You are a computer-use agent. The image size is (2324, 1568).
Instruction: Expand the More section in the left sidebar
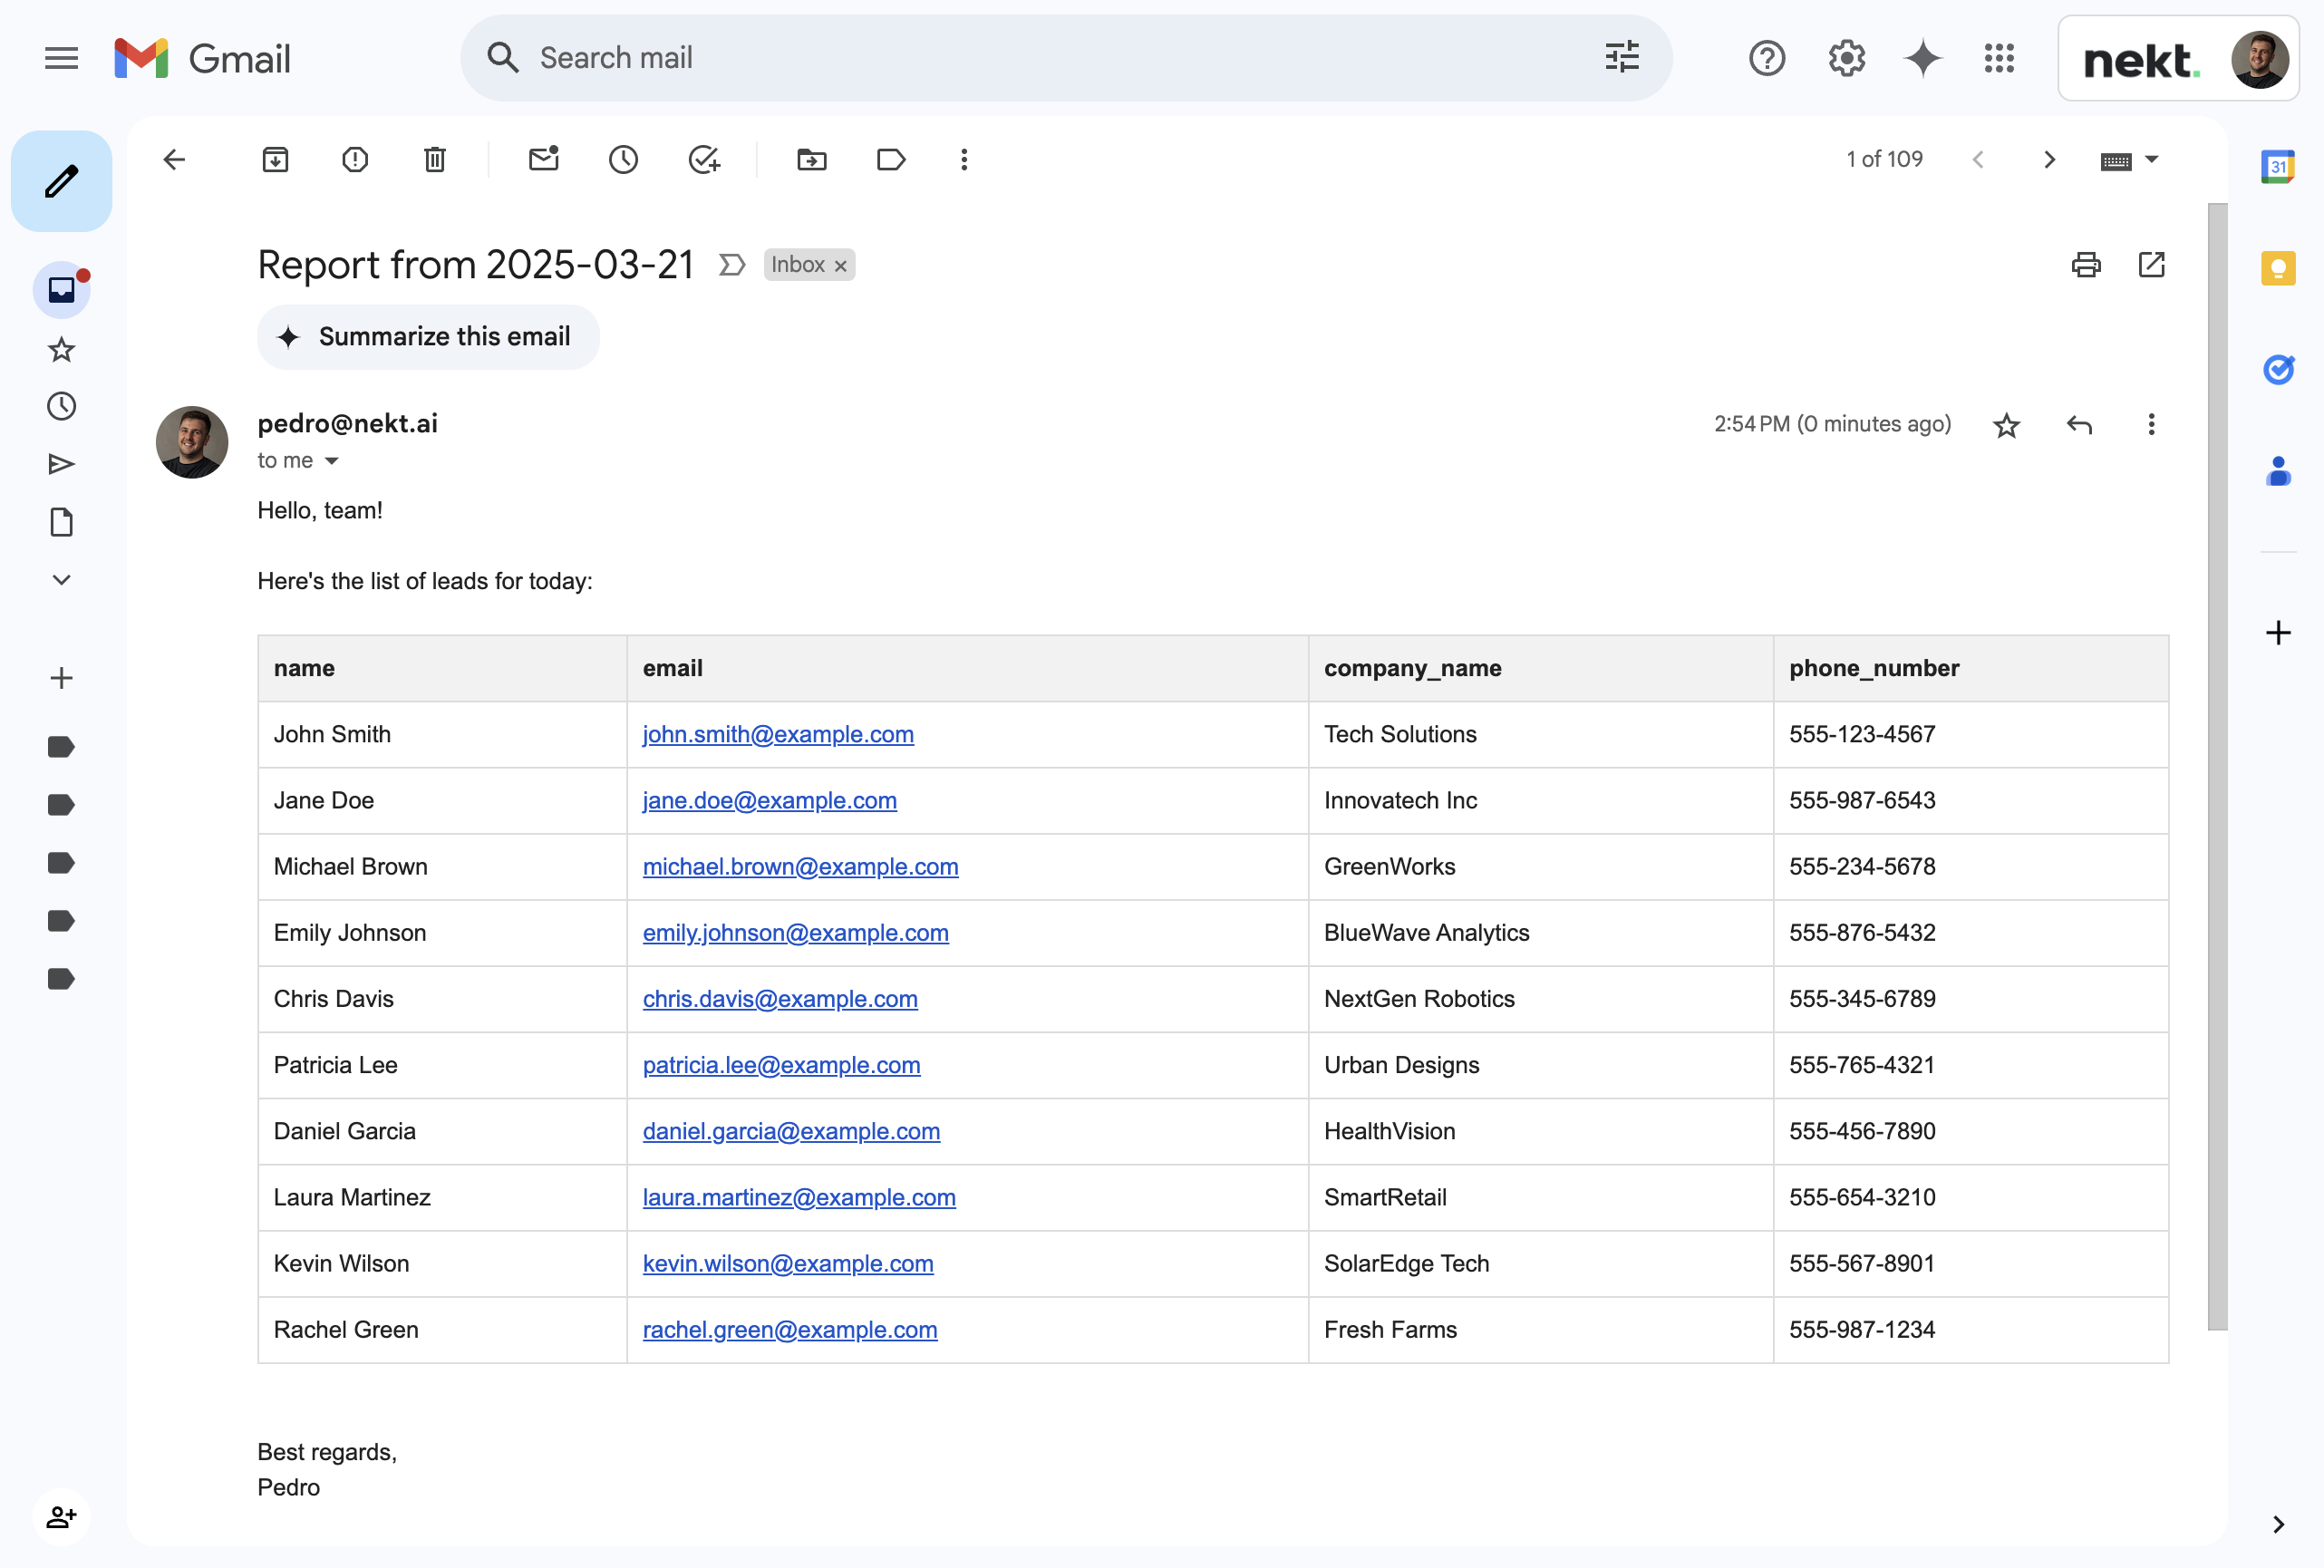click(x=61, y=580)
